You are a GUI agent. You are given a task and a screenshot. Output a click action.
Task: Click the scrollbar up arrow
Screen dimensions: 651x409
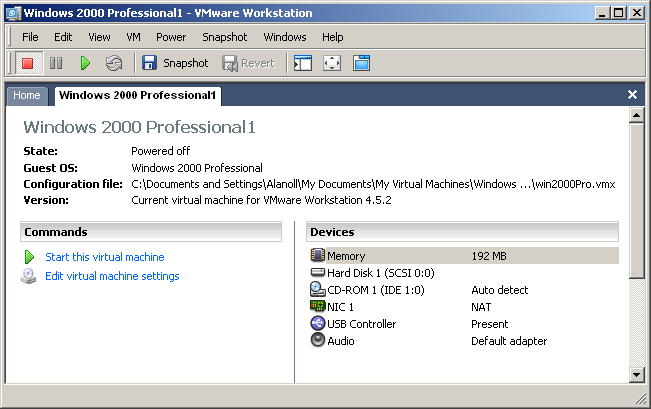tap(636, 115)
